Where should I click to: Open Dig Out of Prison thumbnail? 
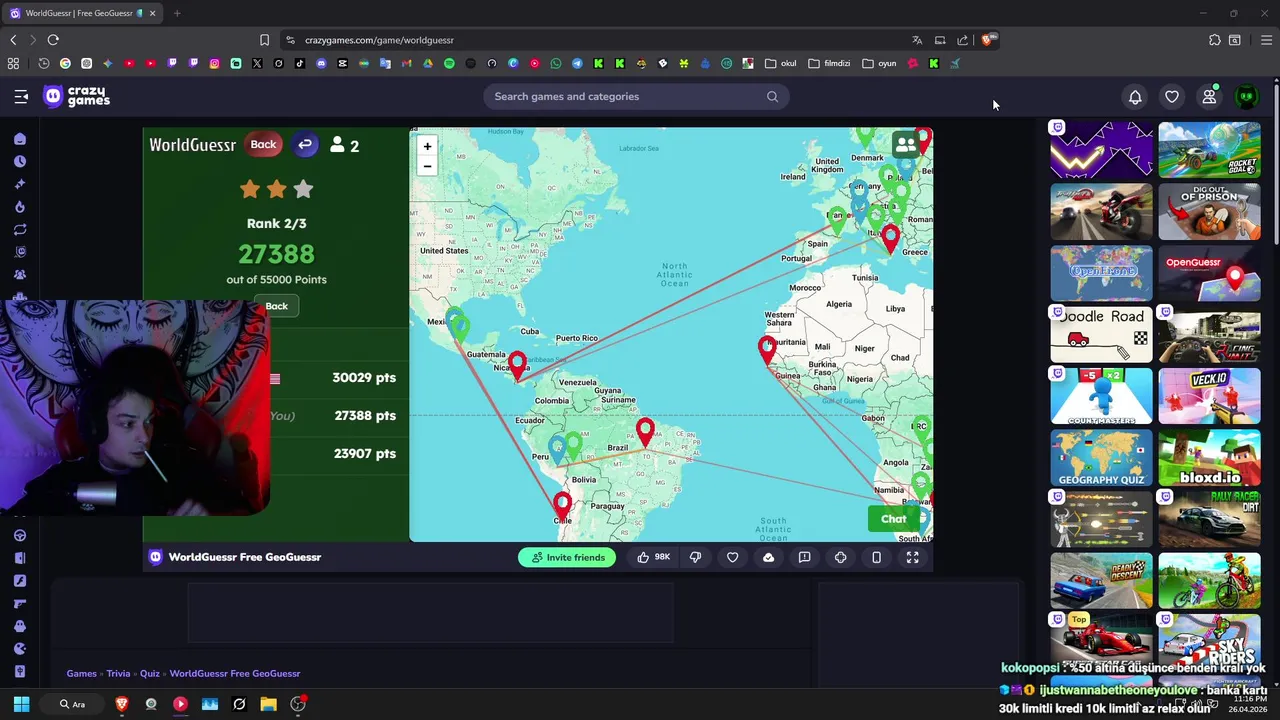point(1209,212)
